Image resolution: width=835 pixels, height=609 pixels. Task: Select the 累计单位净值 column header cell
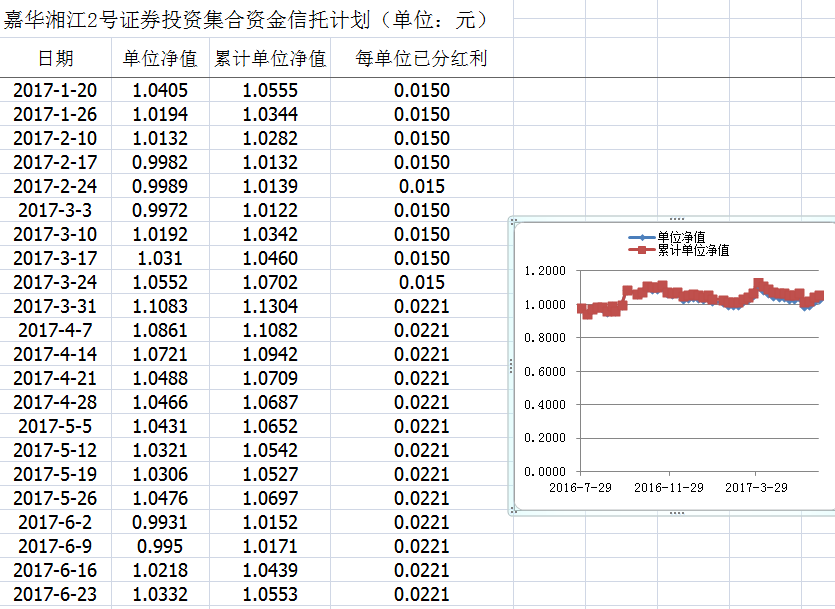270,59
